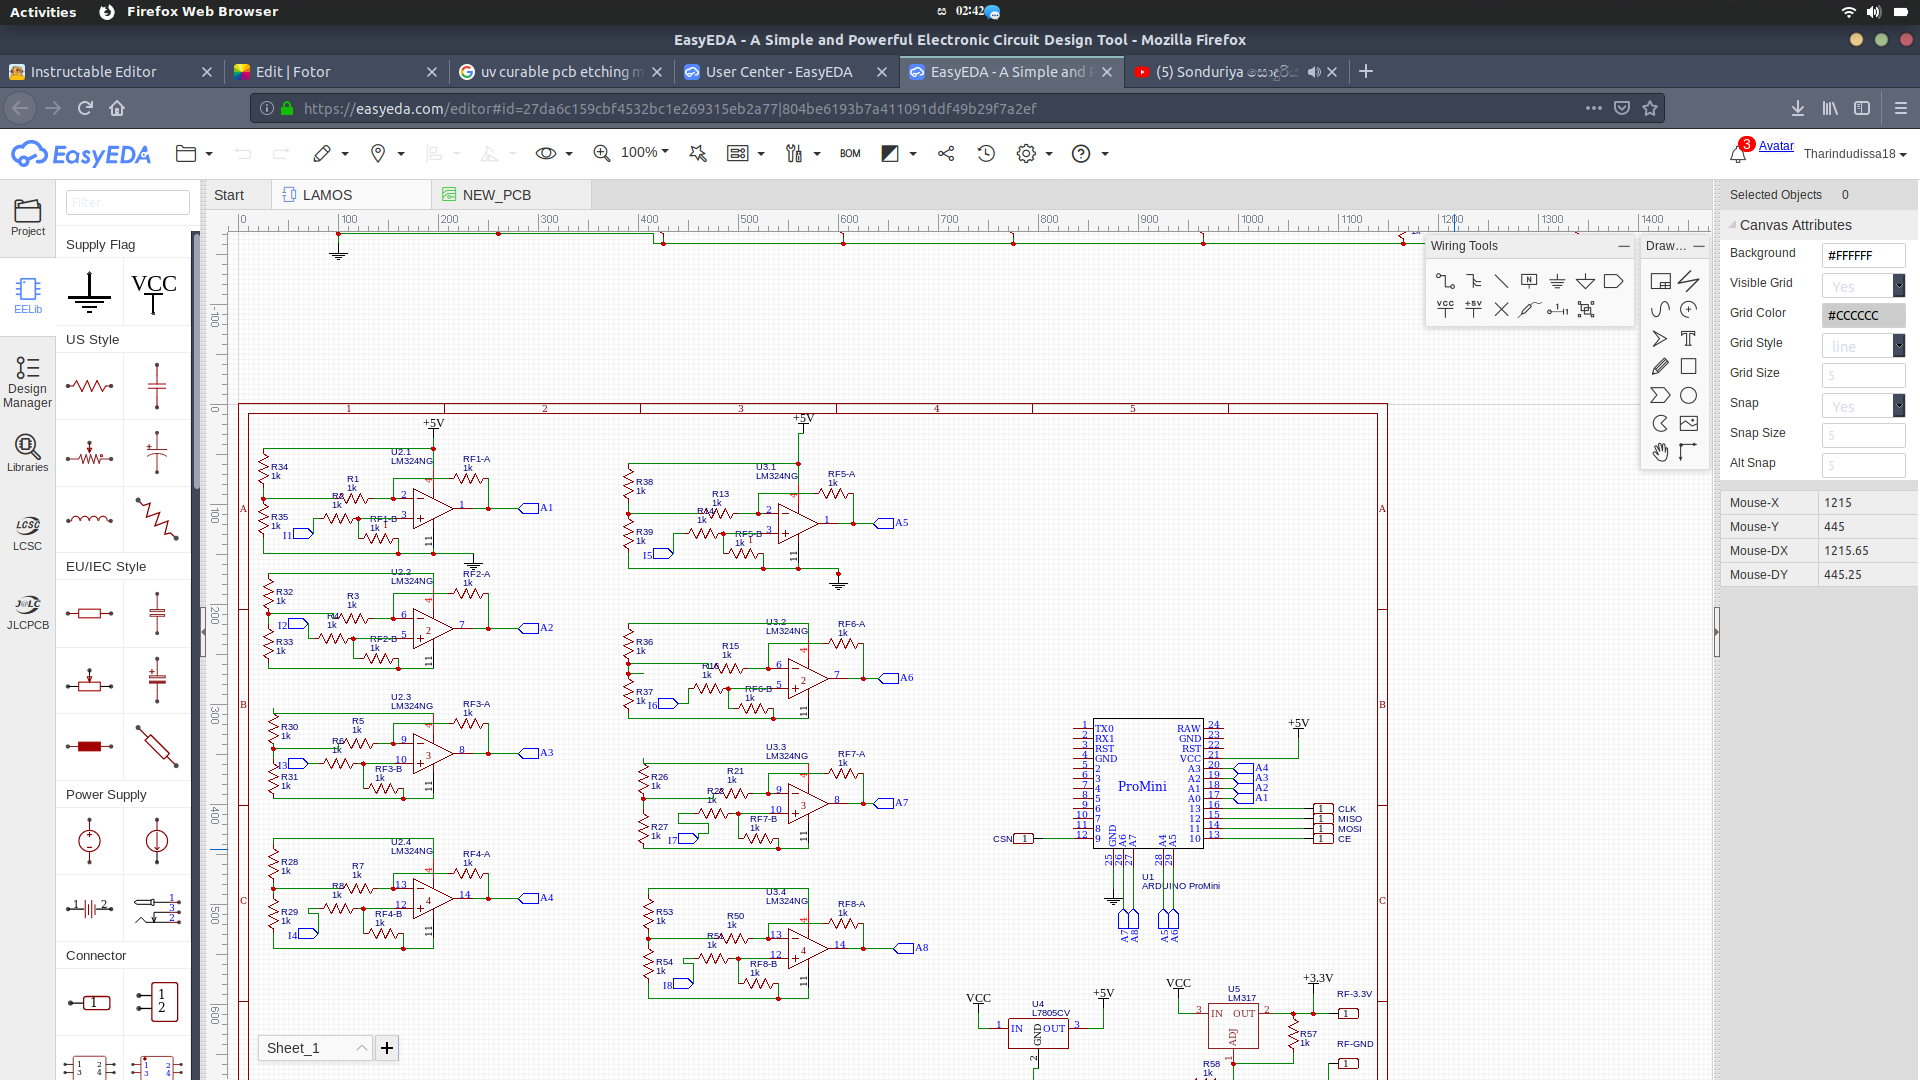Click the No Connect flag tool
The width and height of the screenshot is (1920, 1080).
(1502, 309)
